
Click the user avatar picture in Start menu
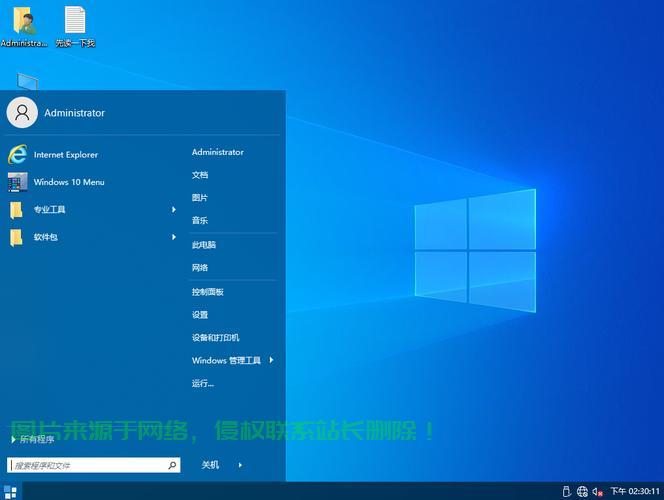[22, 113]
